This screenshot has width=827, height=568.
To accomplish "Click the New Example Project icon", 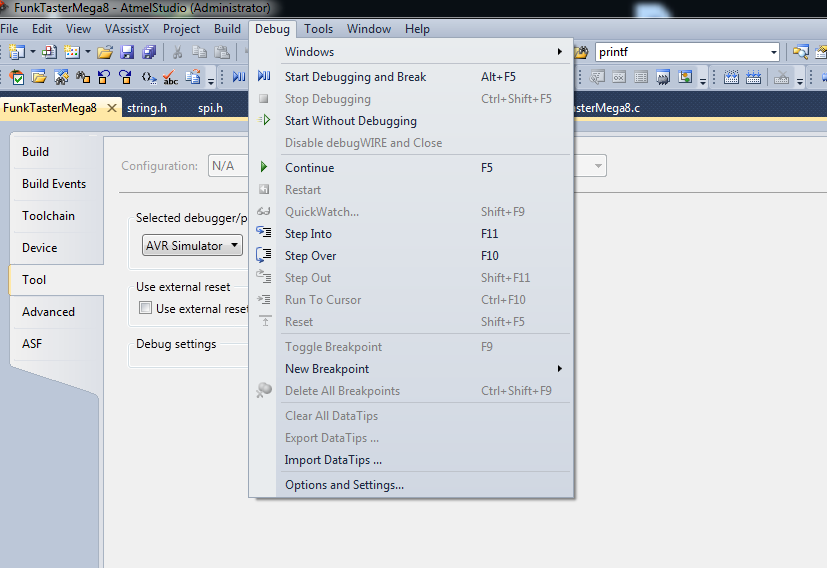I will click(x=49, y=52).
